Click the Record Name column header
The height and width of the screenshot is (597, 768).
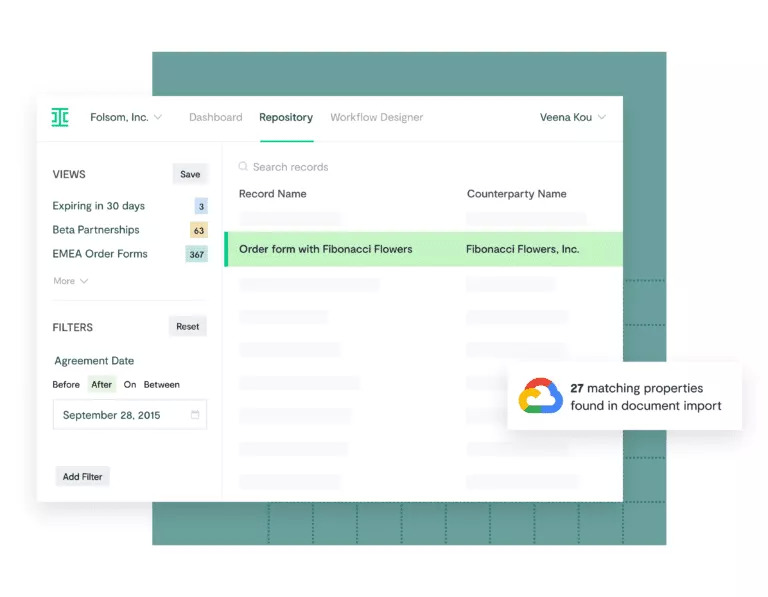[273, 193]
